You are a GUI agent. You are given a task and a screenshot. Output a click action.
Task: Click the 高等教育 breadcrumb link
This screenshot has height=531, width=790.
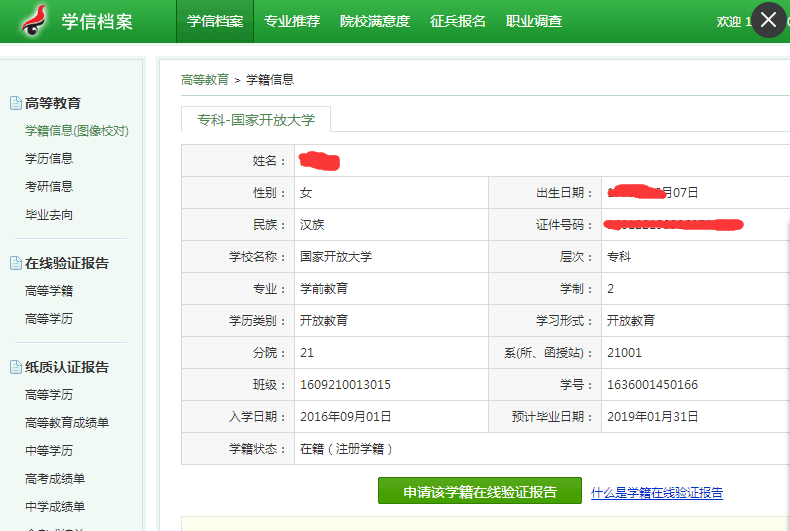coord(205,80)
